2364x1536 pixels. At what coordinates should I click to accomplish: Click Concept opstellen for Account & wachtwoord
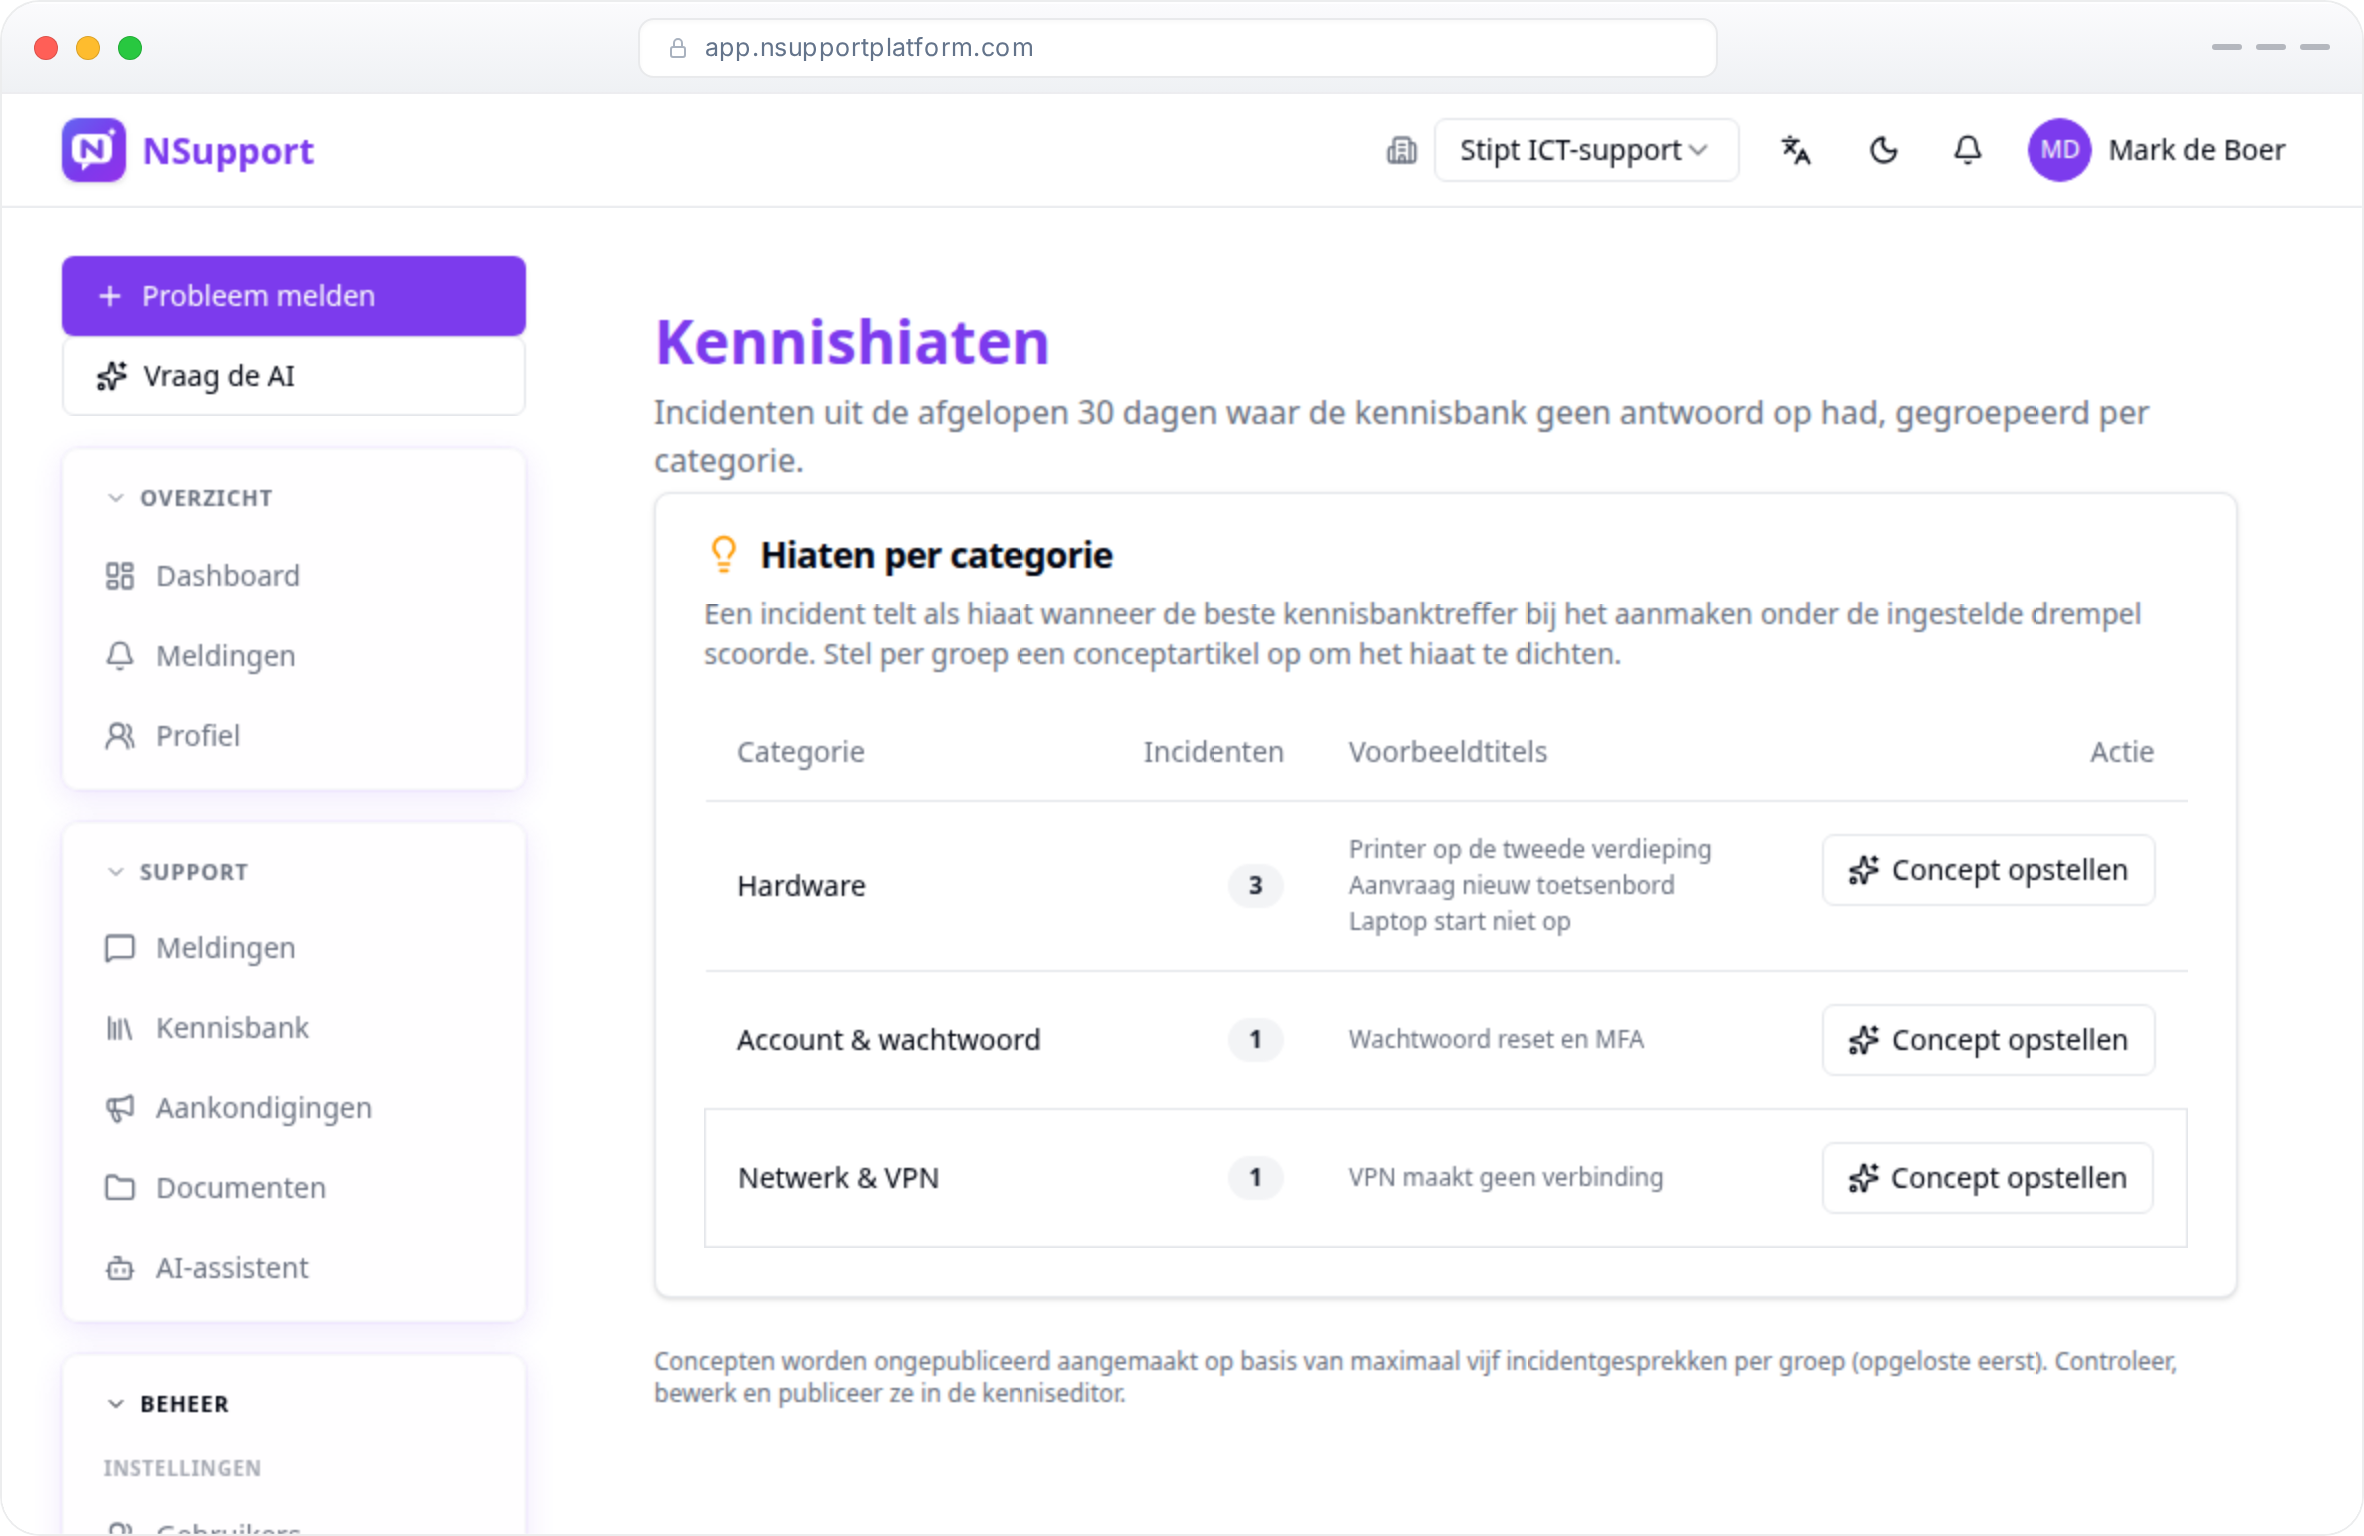[x=1988, y=1040]
